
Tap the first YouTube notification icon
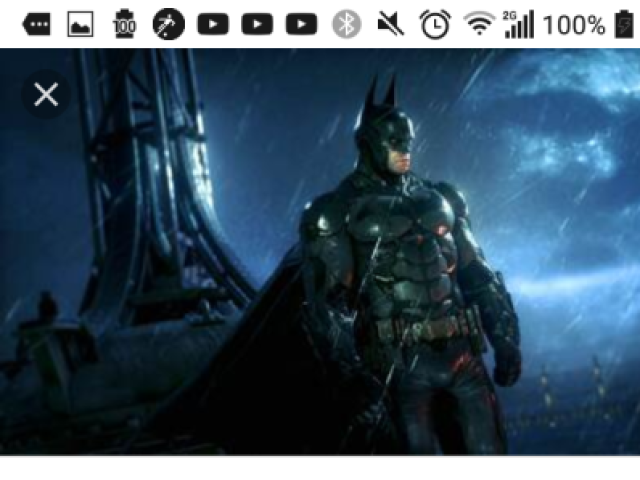(x=213, y=24)
